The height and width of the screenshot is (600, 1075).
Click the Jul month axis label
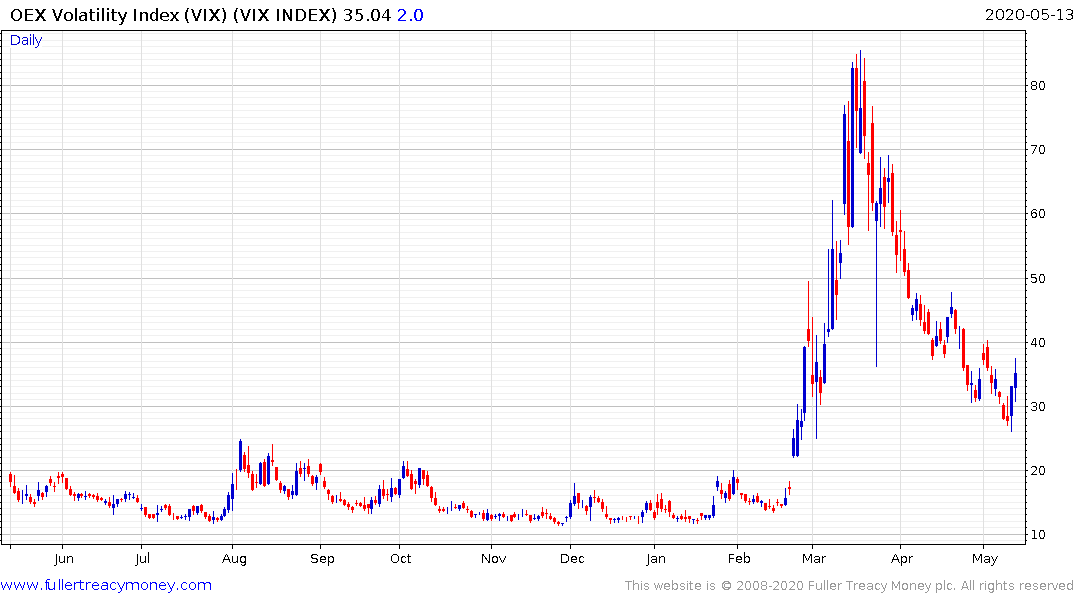[x=142, y=559]
